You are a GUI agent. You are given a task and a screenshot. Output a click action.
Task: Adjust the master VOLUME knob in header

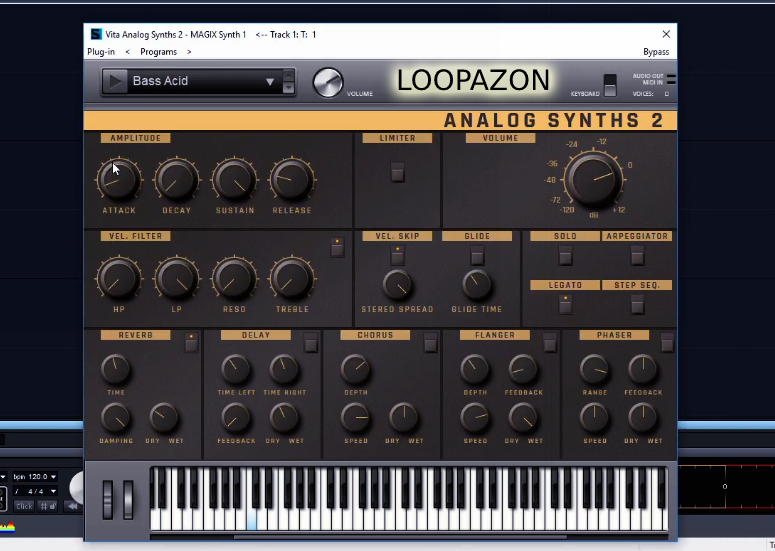point(328,82)
